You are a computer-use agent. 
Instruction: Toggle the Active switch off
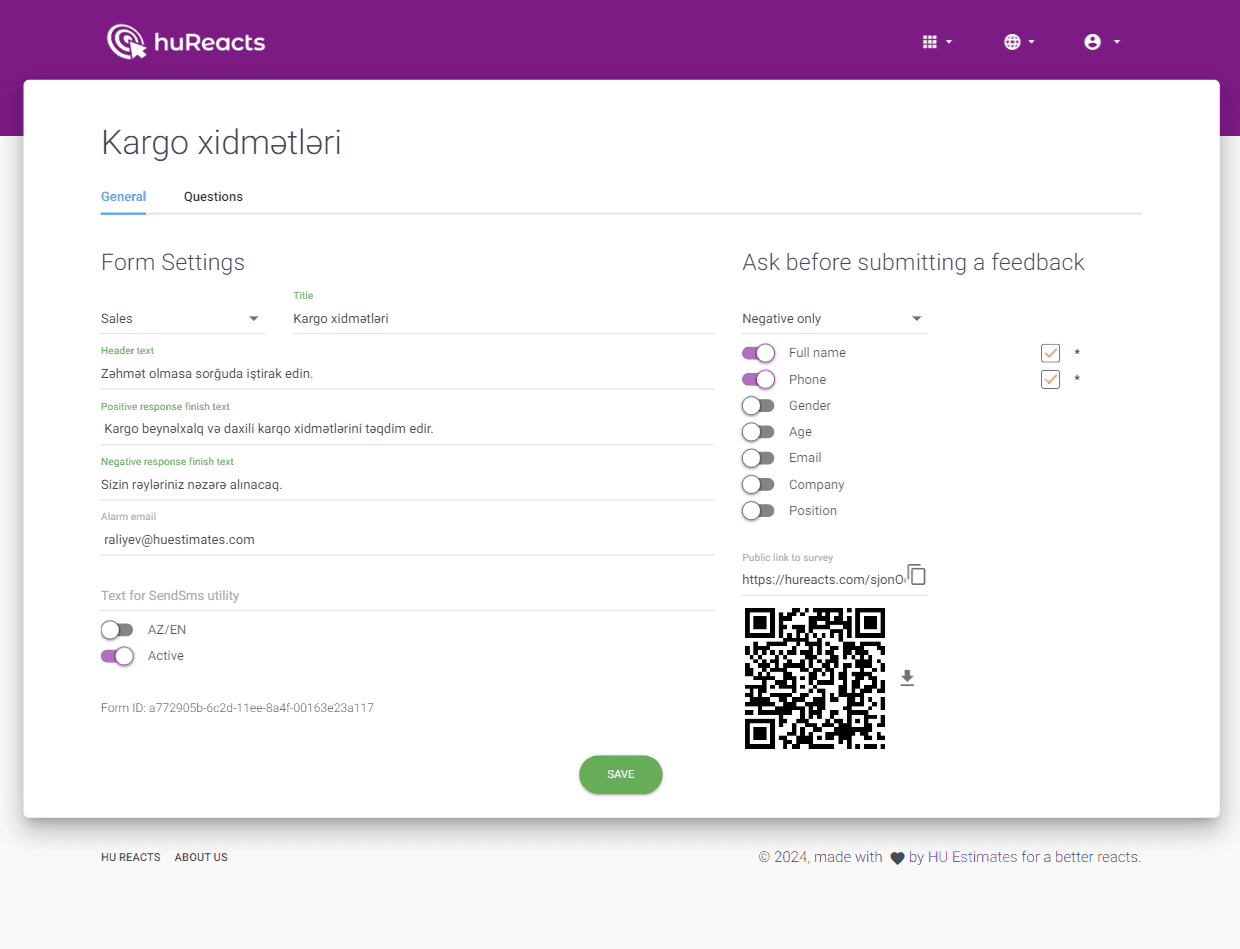coord(117,656)
